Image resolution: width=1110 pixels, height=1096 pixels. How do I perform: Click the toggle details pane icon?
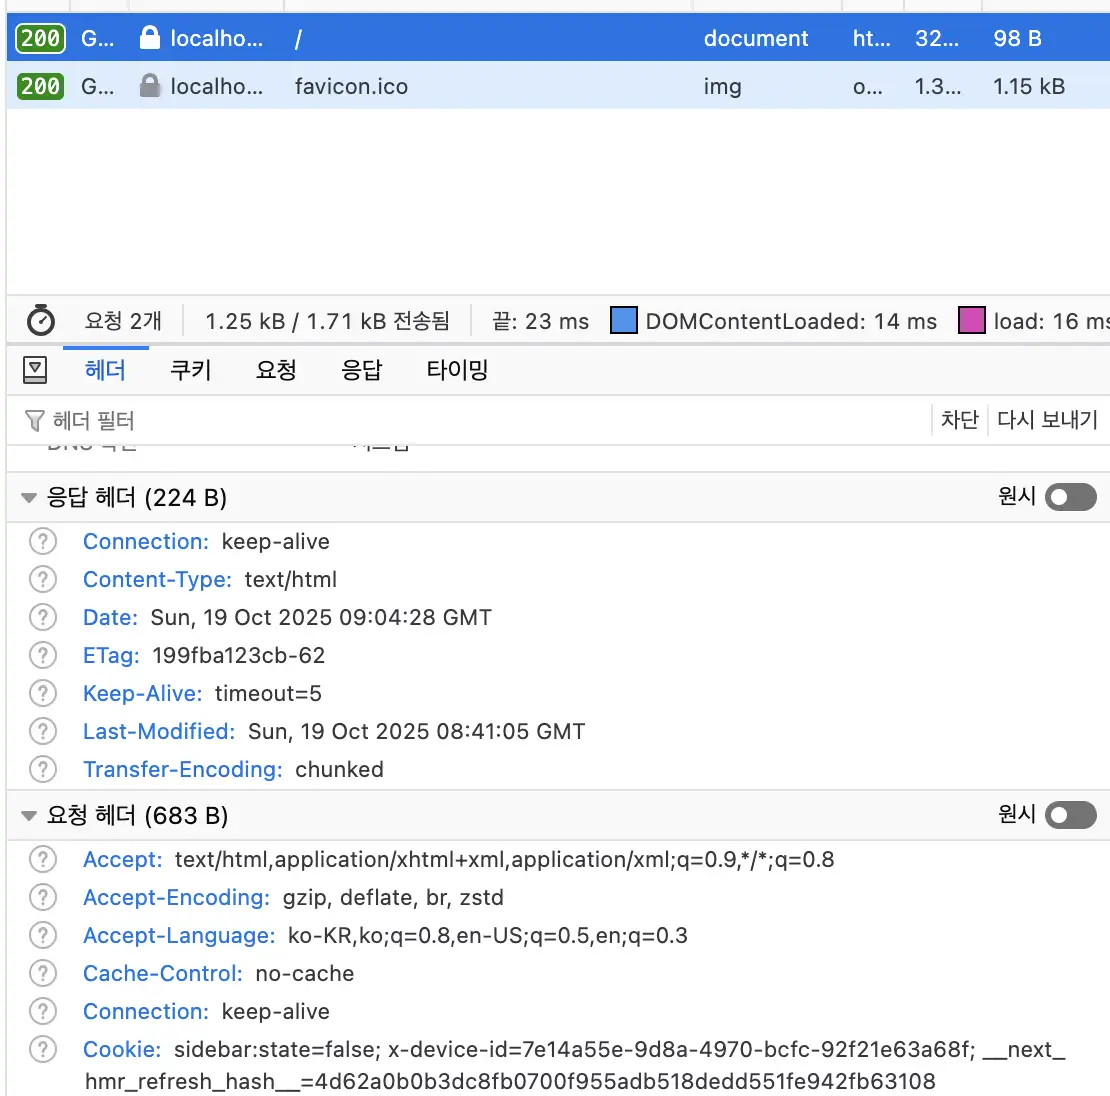pos(35,370)
